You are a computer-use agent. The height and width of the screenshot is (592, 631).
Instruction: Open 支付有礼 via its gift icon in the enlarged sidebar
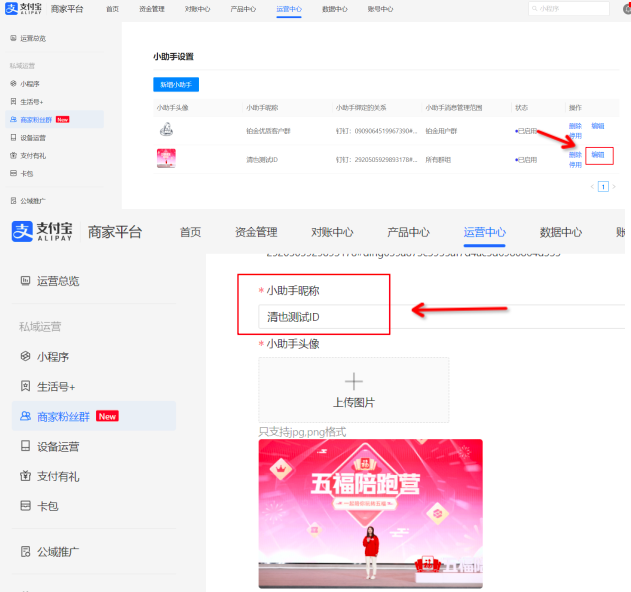[26, 476]
